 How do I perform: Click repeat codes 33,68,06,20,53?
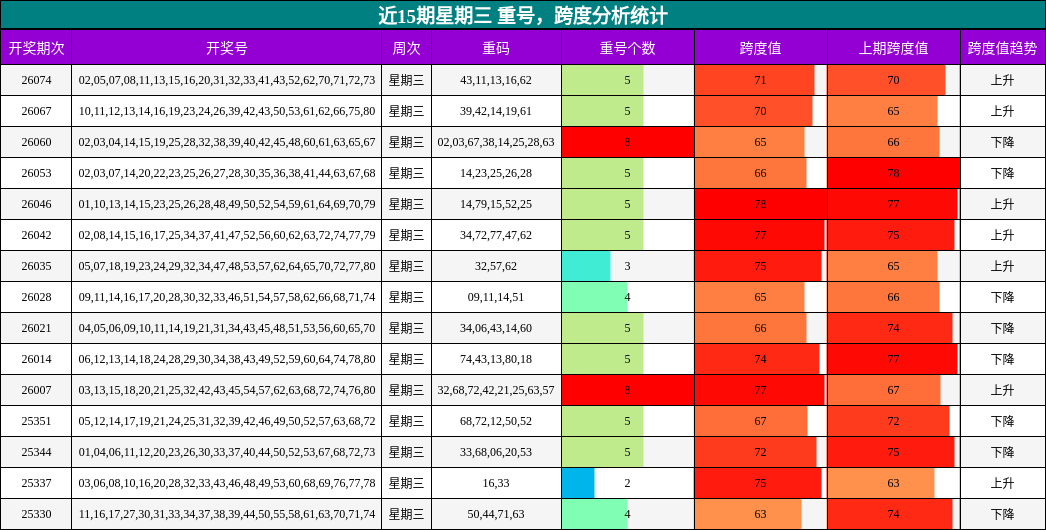[x=496, y=453]
